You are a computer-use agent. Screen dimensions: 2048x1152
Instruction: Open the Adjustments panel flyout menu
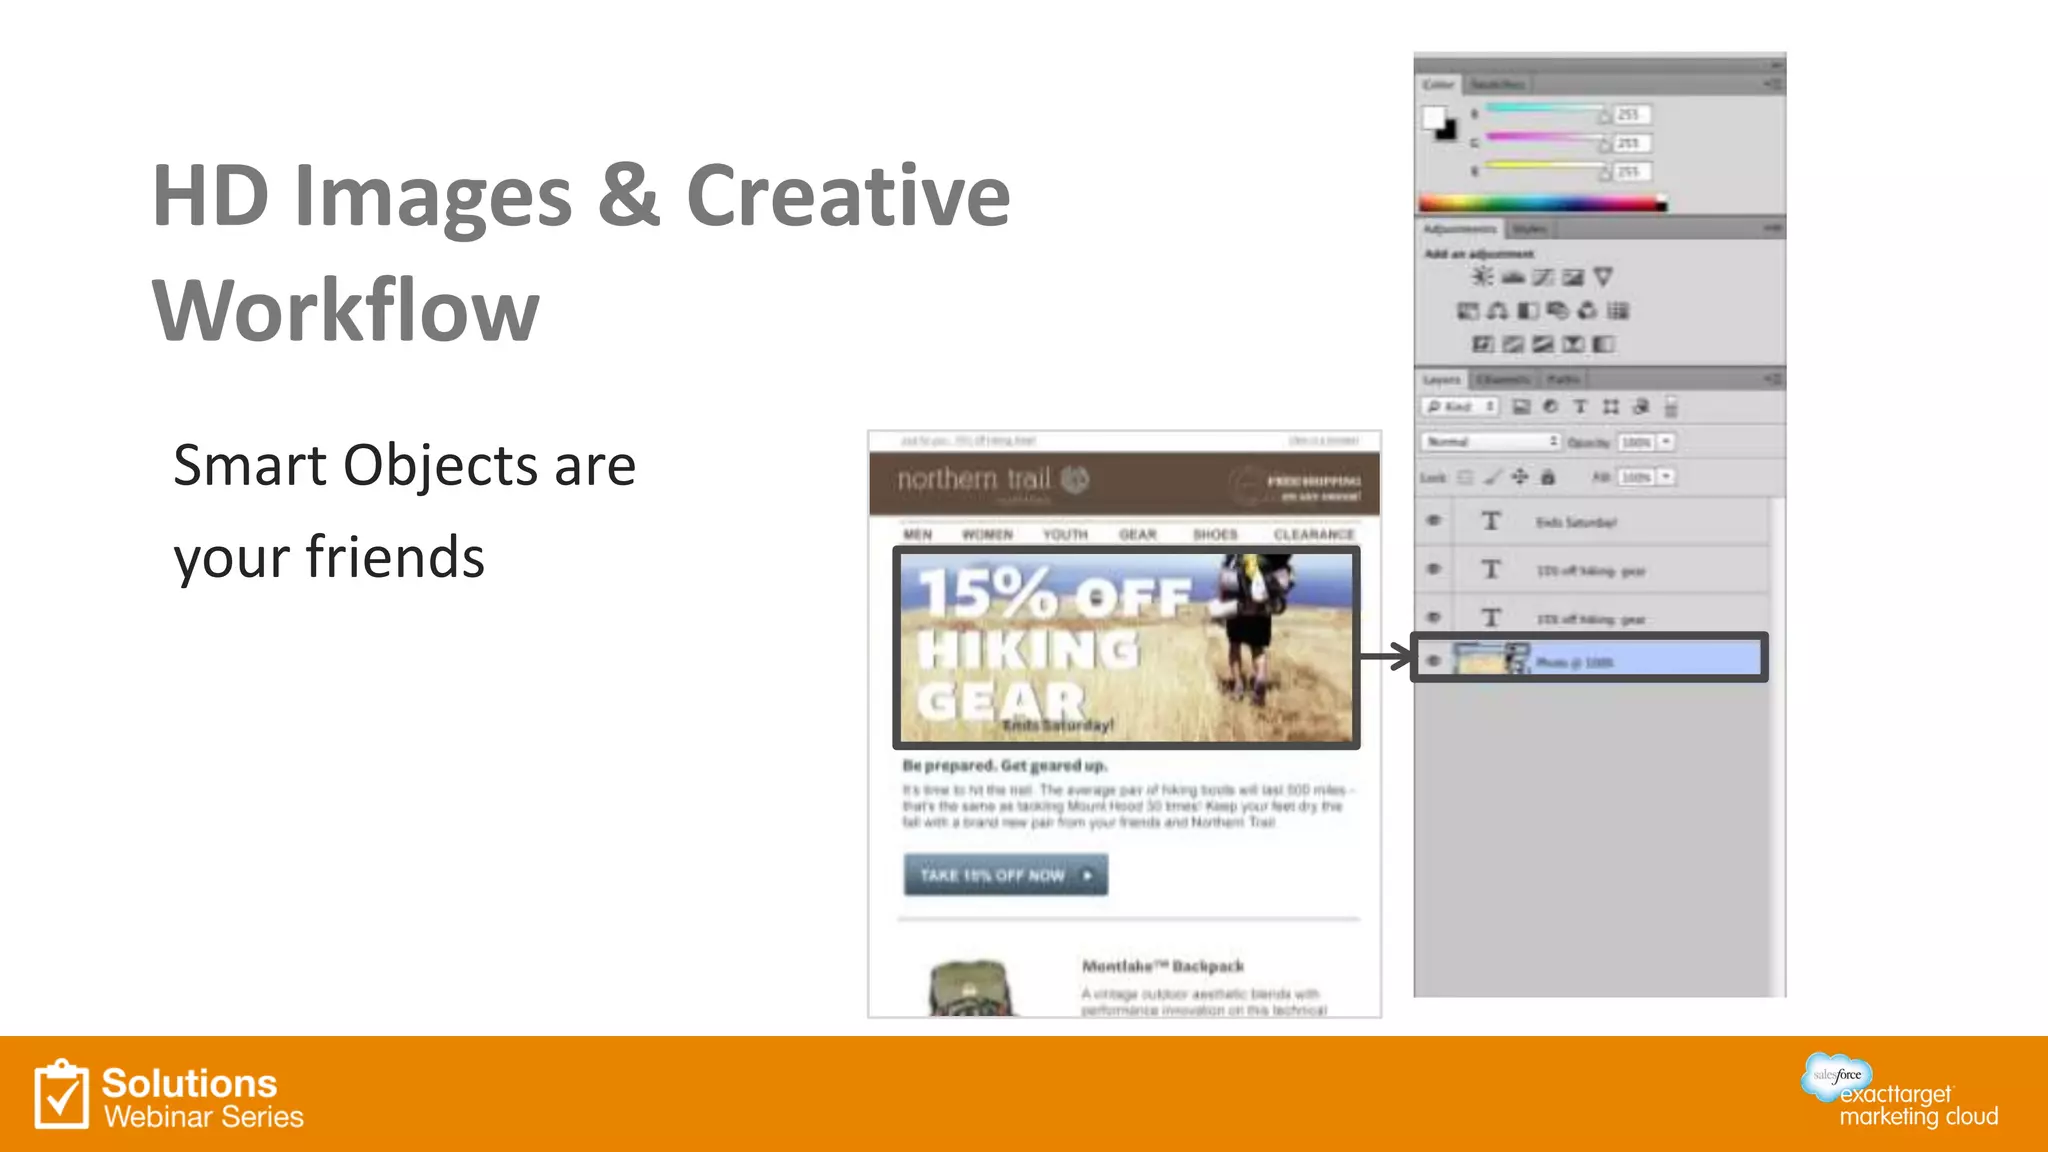click(1773, 229)
